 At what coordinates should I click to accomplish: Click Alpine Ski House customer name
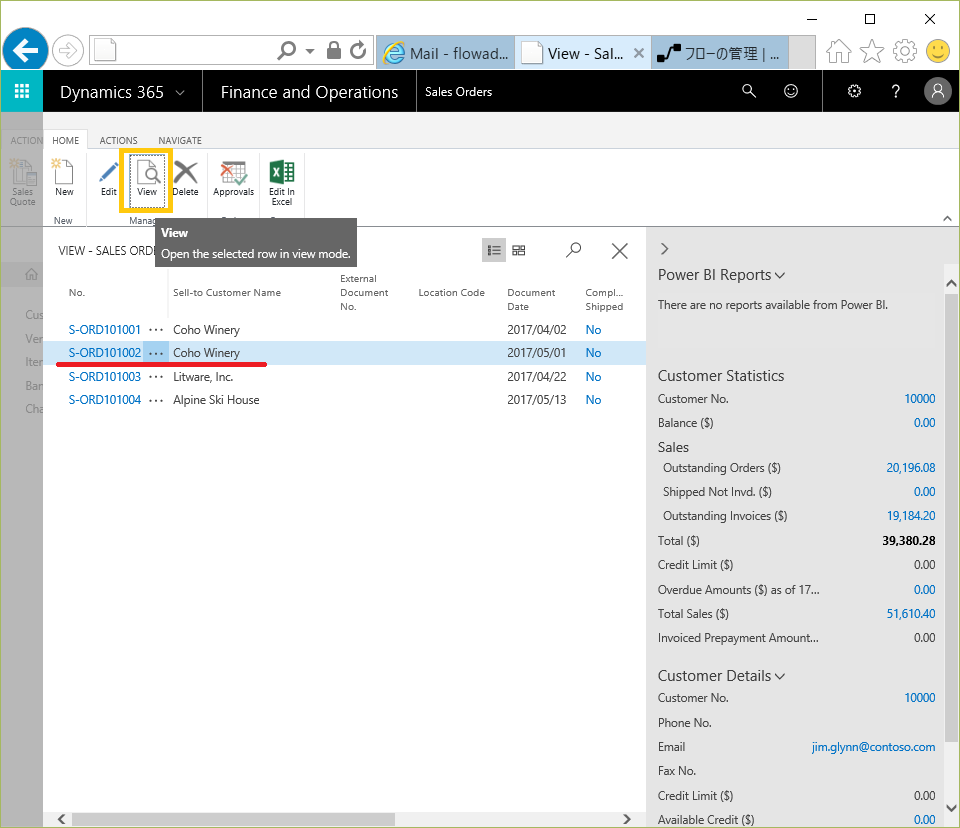(x=216, y=400)
